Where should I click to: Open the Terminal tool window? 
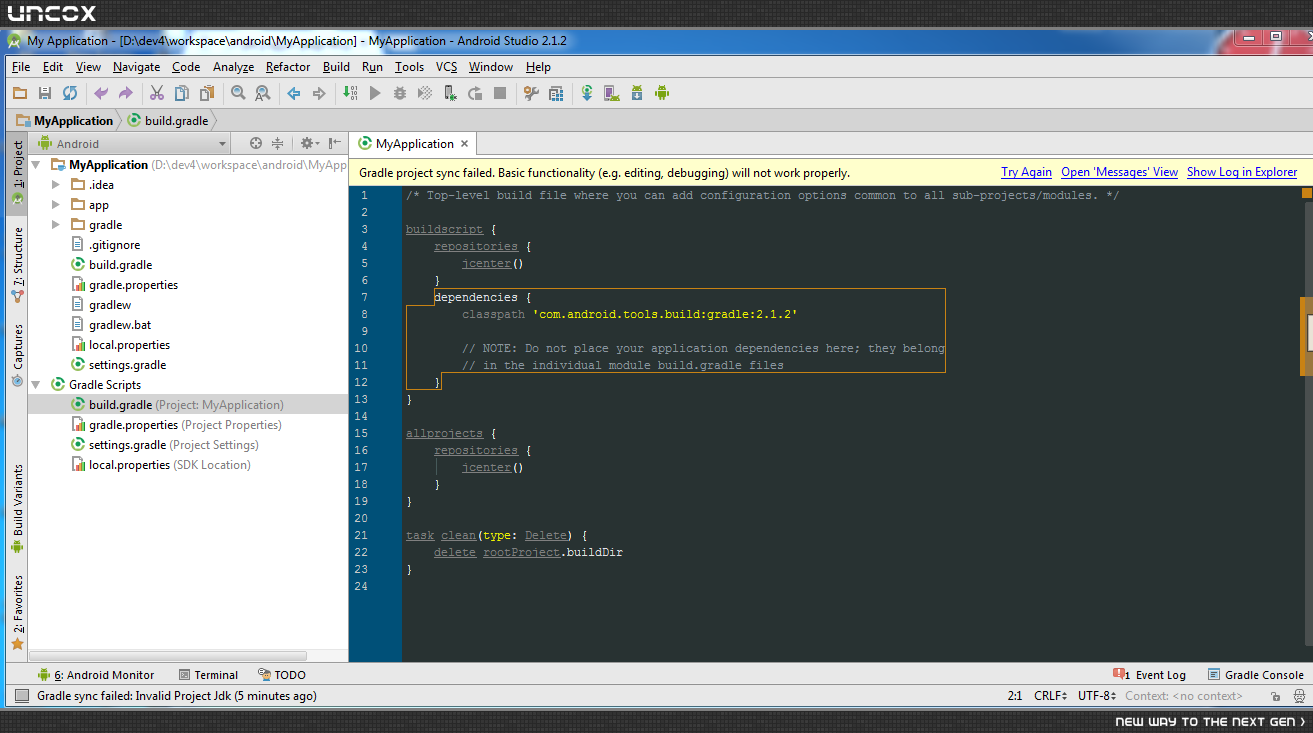coord(208,675)
